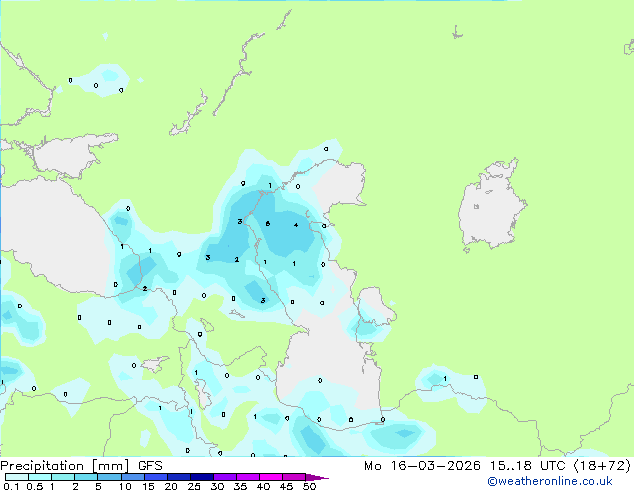Select the 30–35 mm purple swatch
This screenshot has width=634, height=490.
pyautogui.click(x=225, y=477)
